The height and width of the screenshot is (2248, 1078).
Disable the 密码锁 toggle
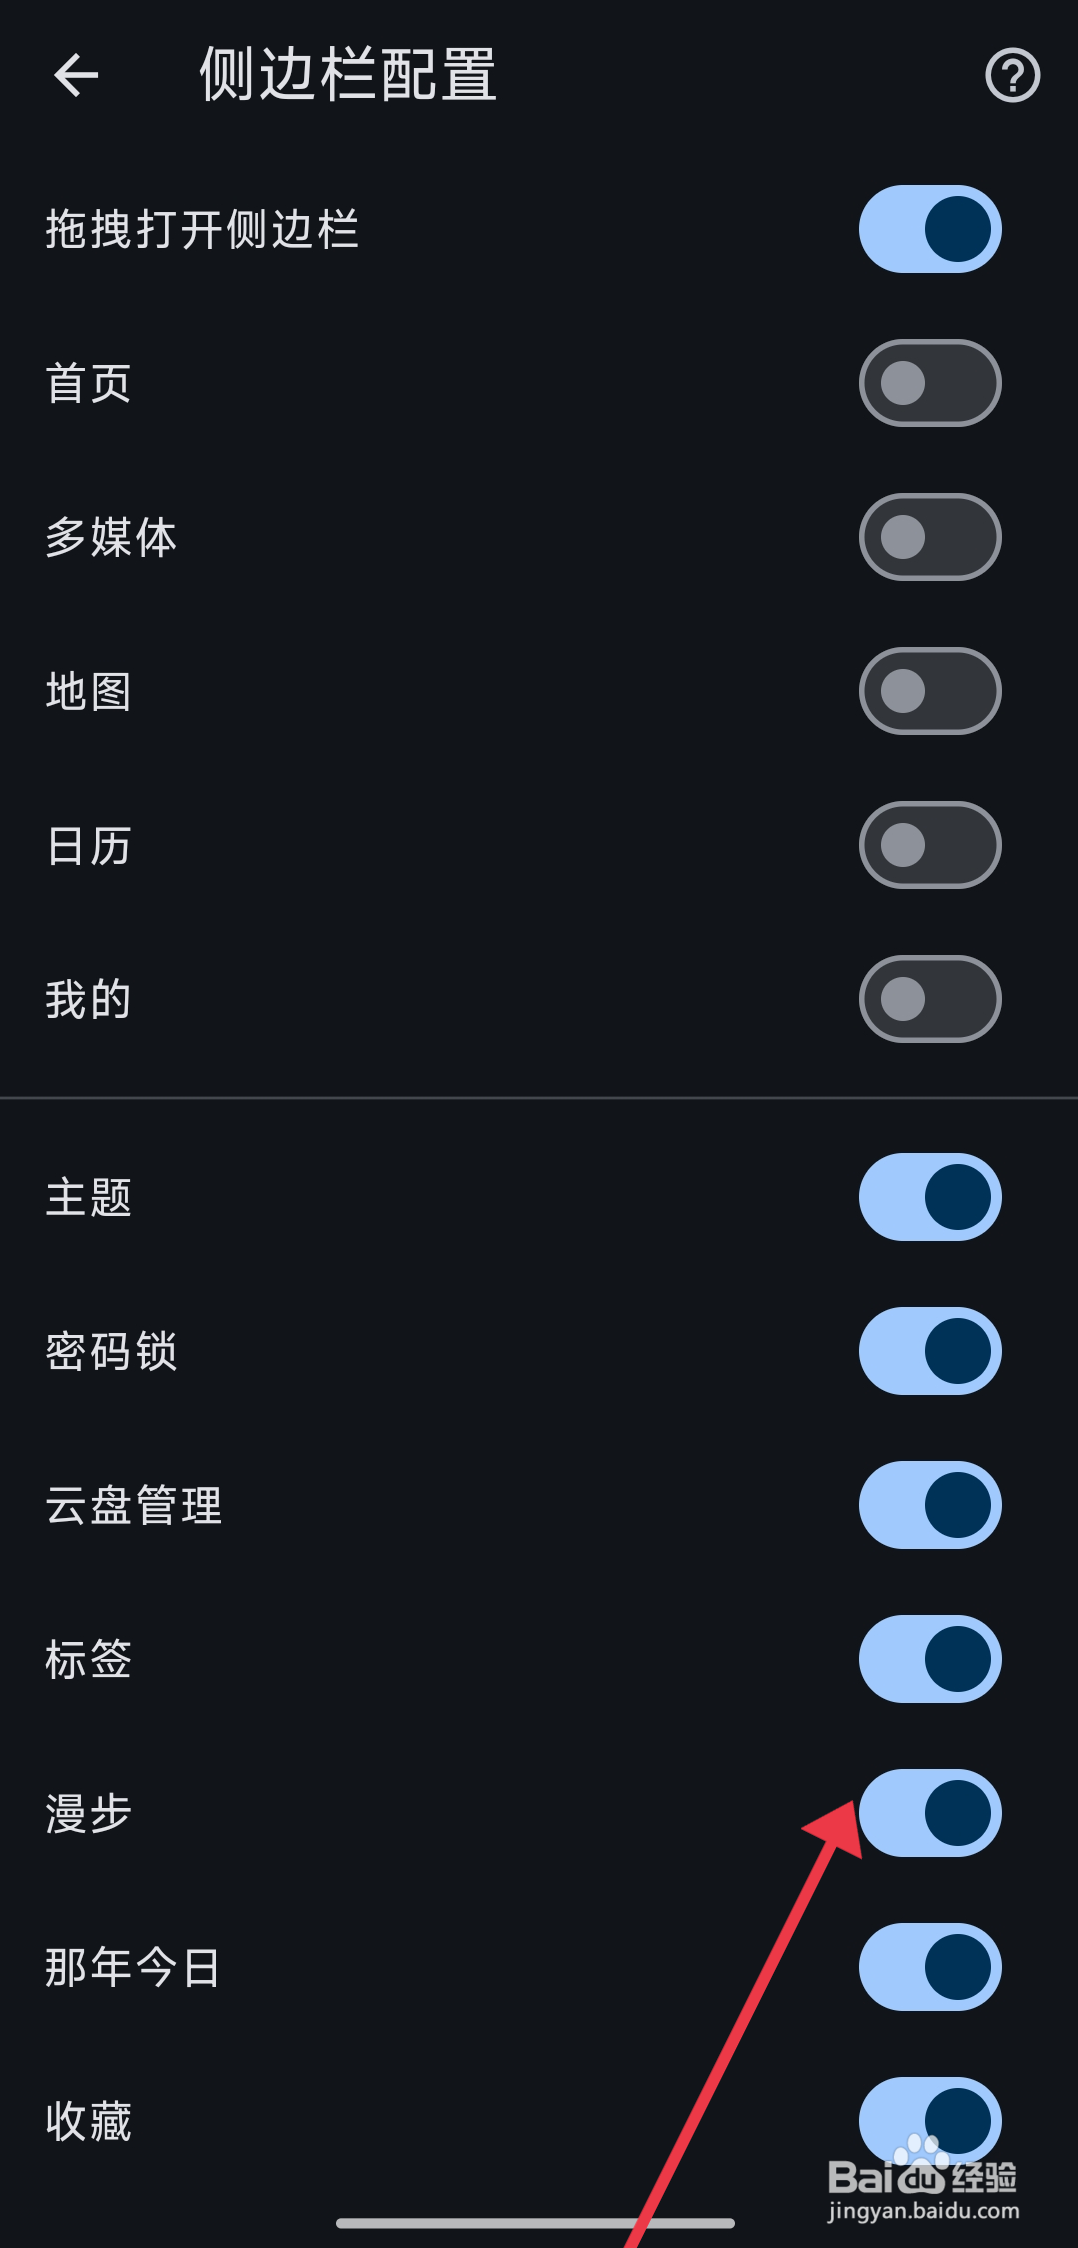point(930,1351)
